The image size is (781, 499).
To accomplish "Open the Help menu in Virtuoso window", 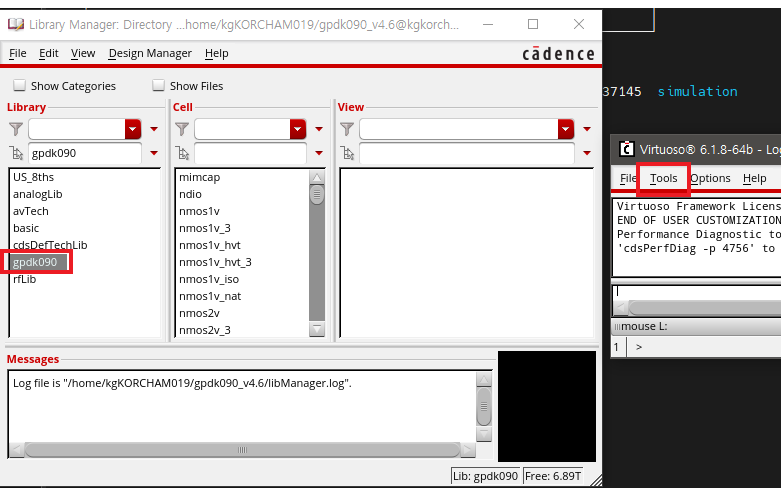I will pos(755,178).
